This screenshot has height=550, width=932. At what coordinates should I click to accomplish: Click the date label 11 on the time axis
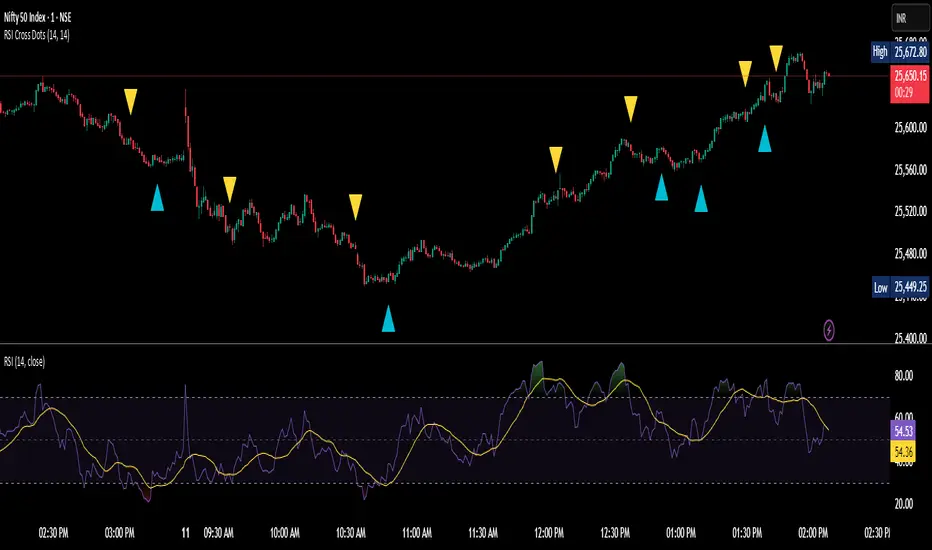click(x=185, y=533)
